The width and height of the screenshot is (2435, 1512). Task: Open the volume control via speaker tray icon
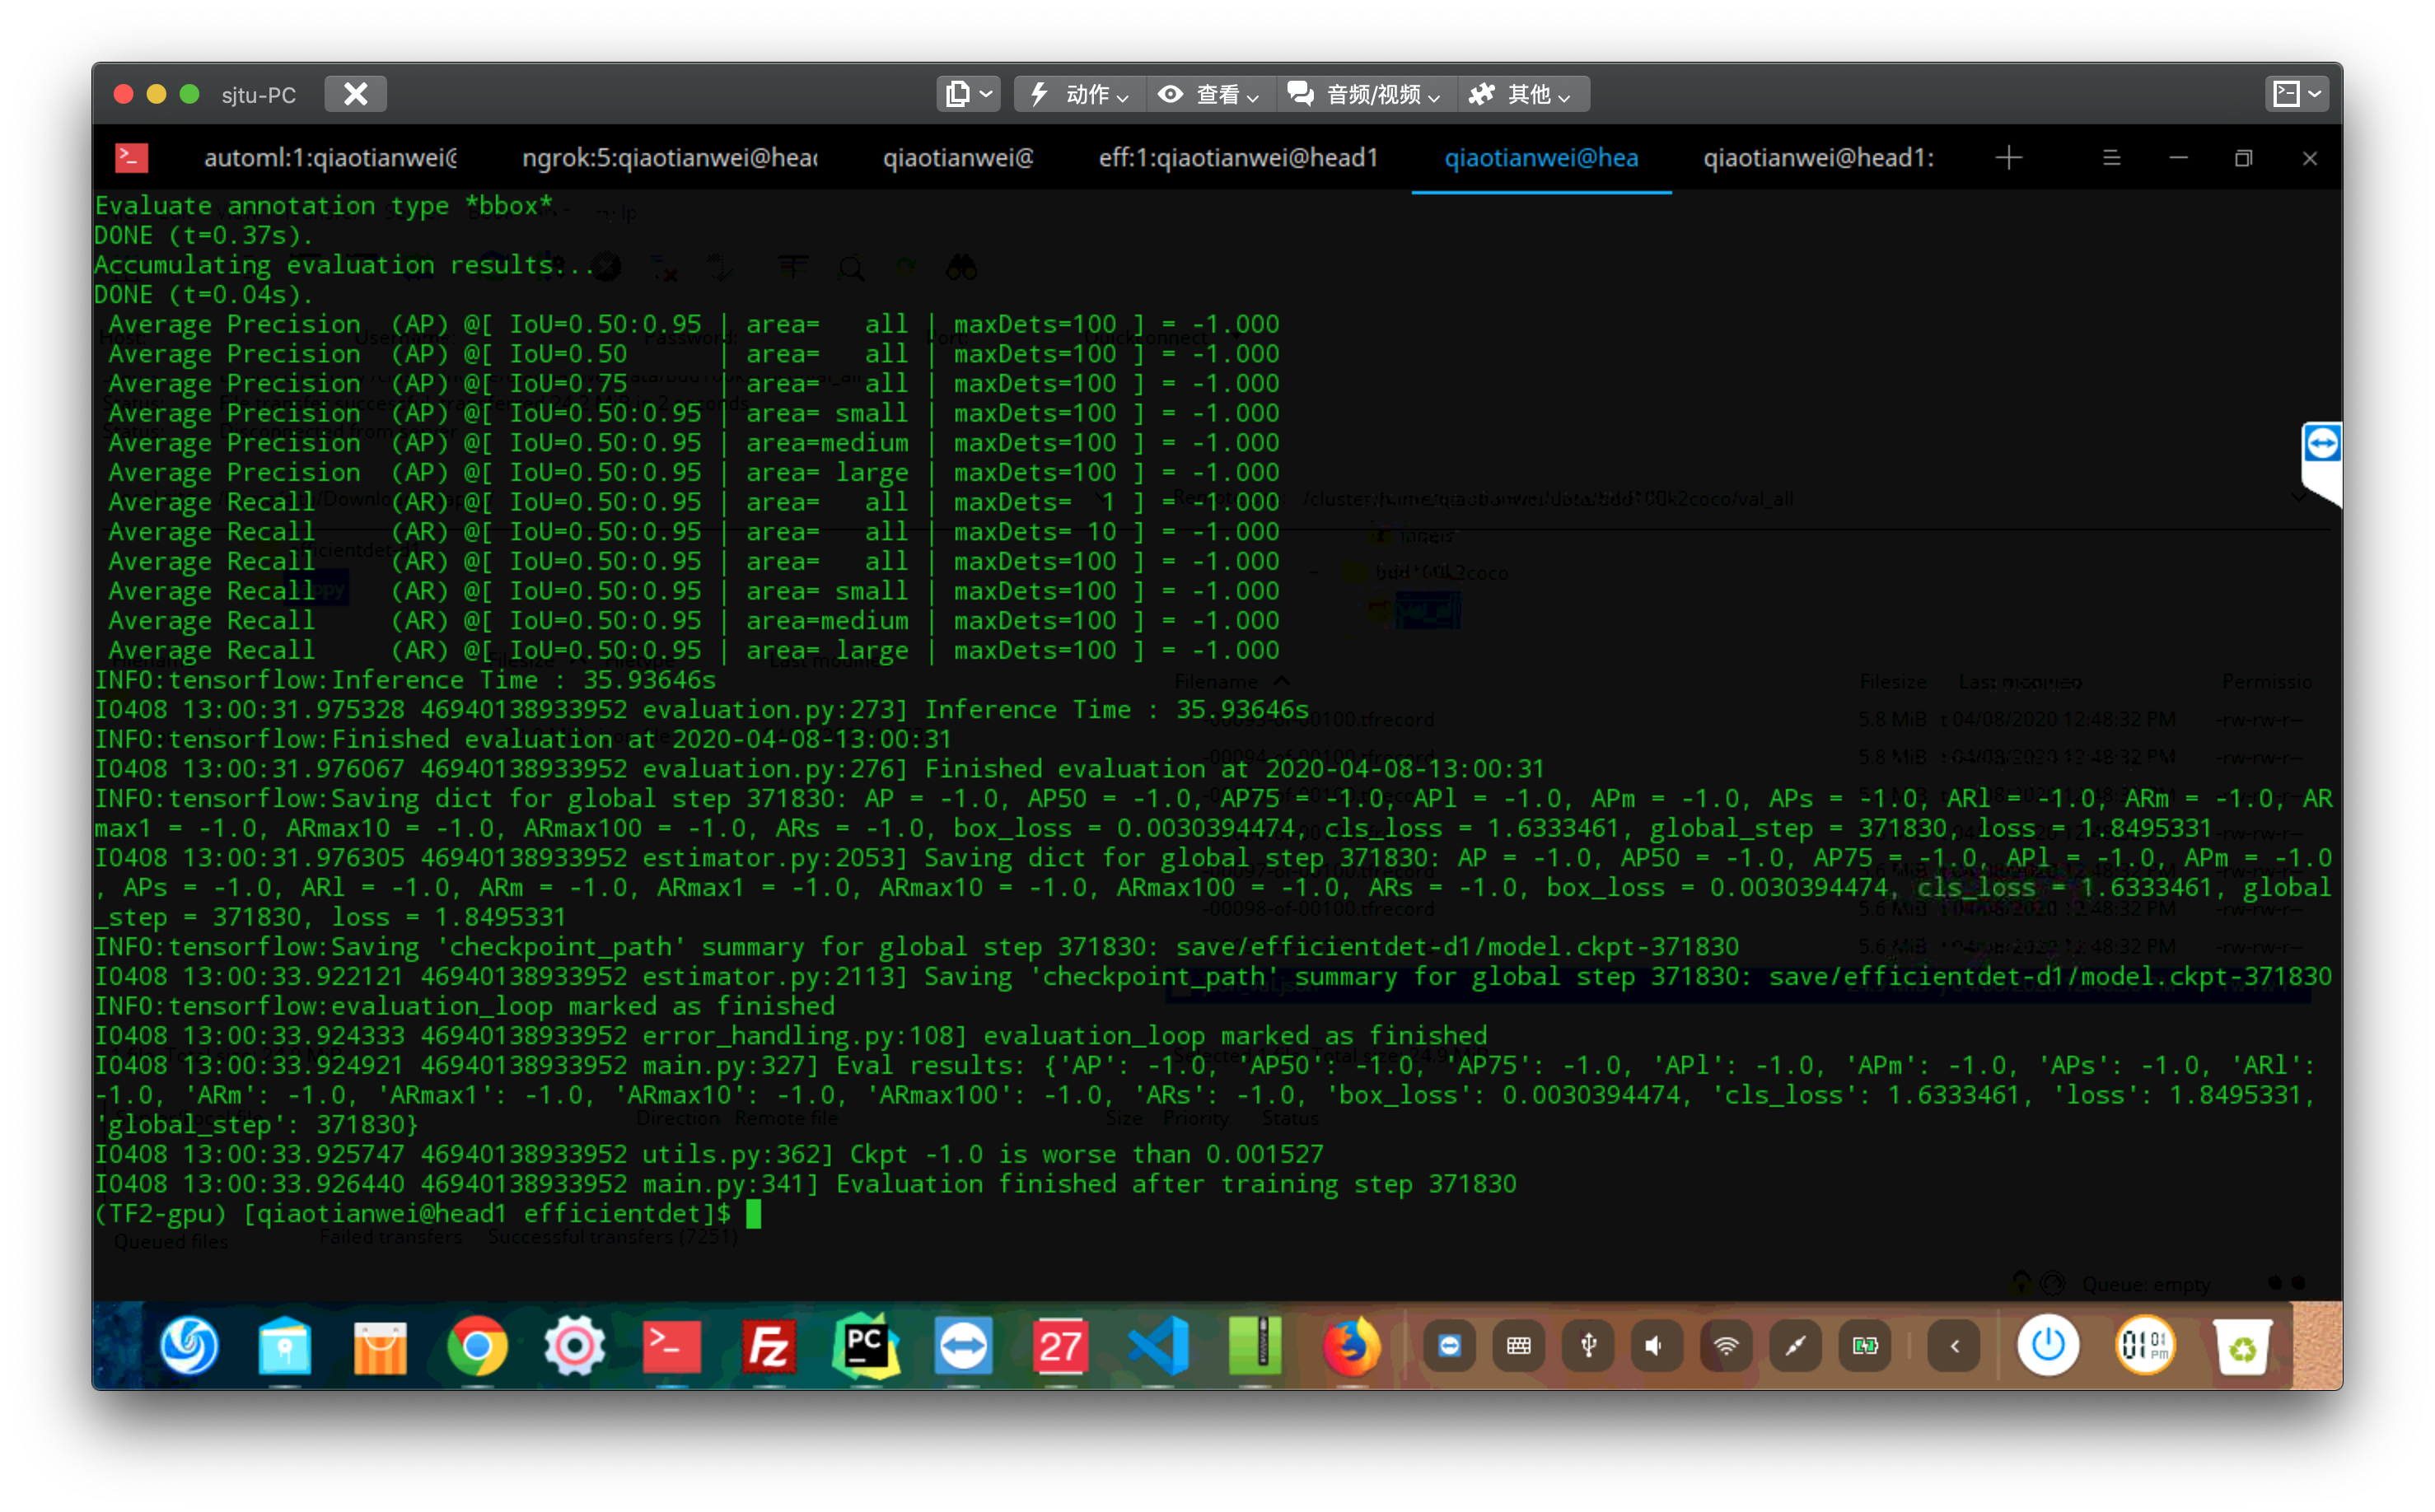(x=1655, y=1345)
